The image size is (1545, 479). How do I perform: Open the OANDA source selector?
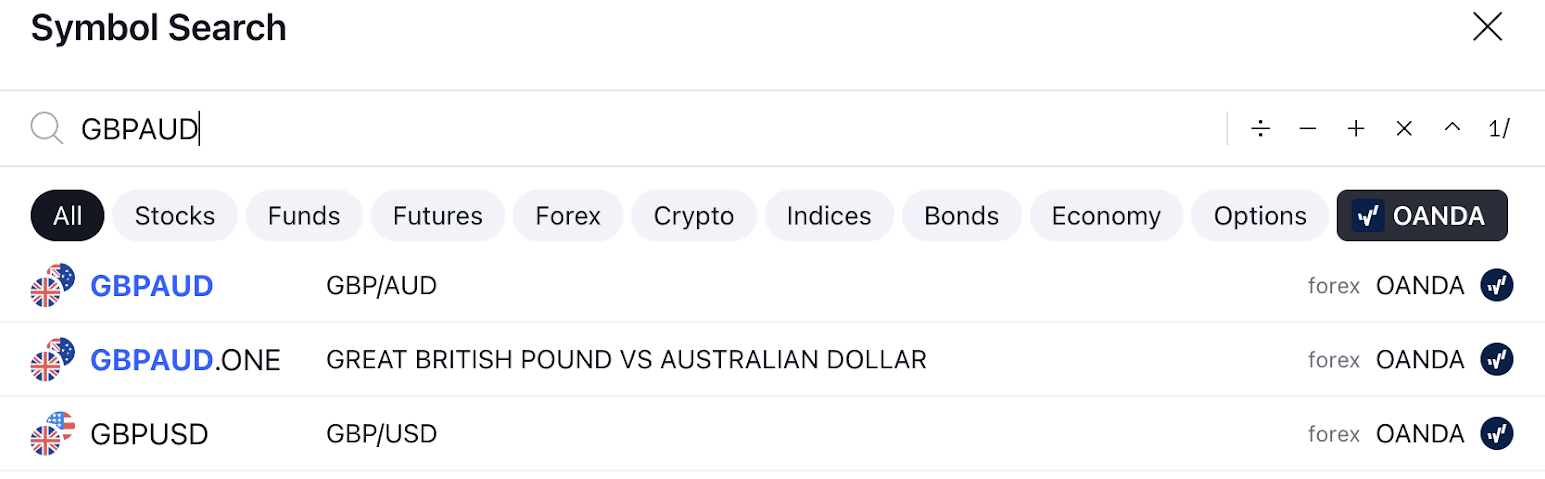point(1422,216)
